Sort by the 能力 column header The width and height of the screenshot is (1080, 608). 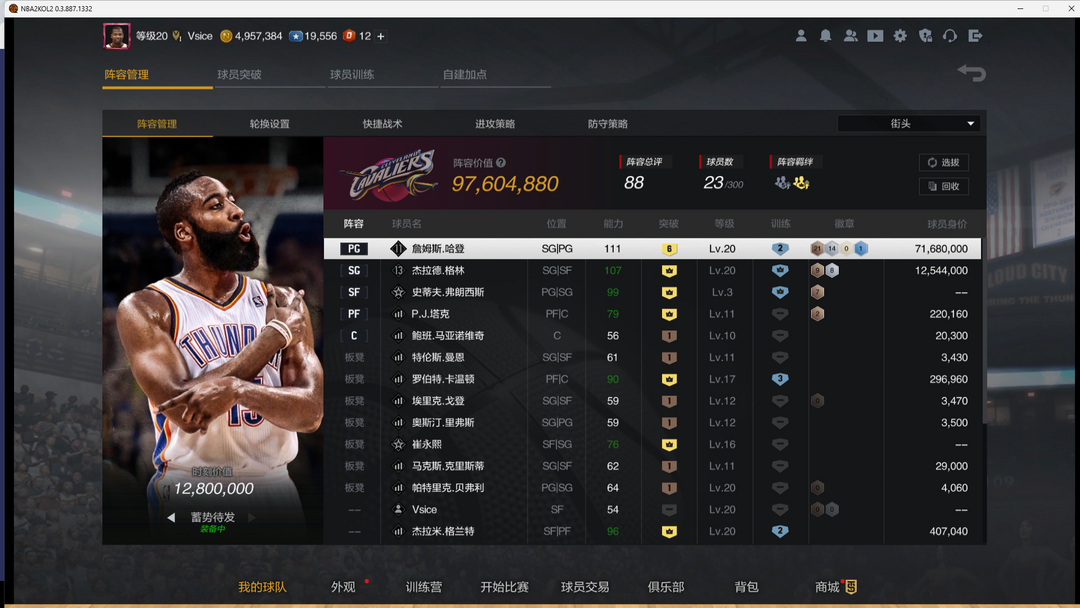613,224
